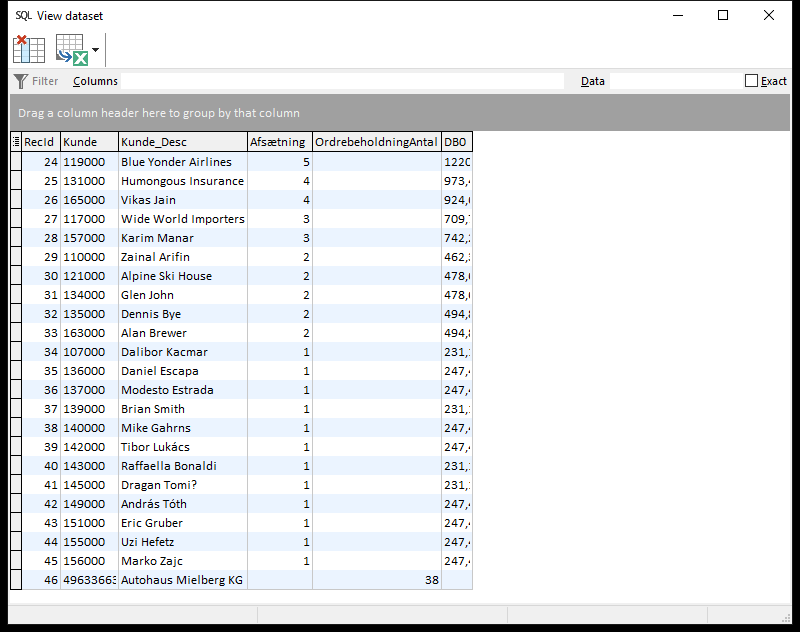Select the Eric Gruber cell
The height and width of the screenshot is (632, 800).
click(183, 523)
